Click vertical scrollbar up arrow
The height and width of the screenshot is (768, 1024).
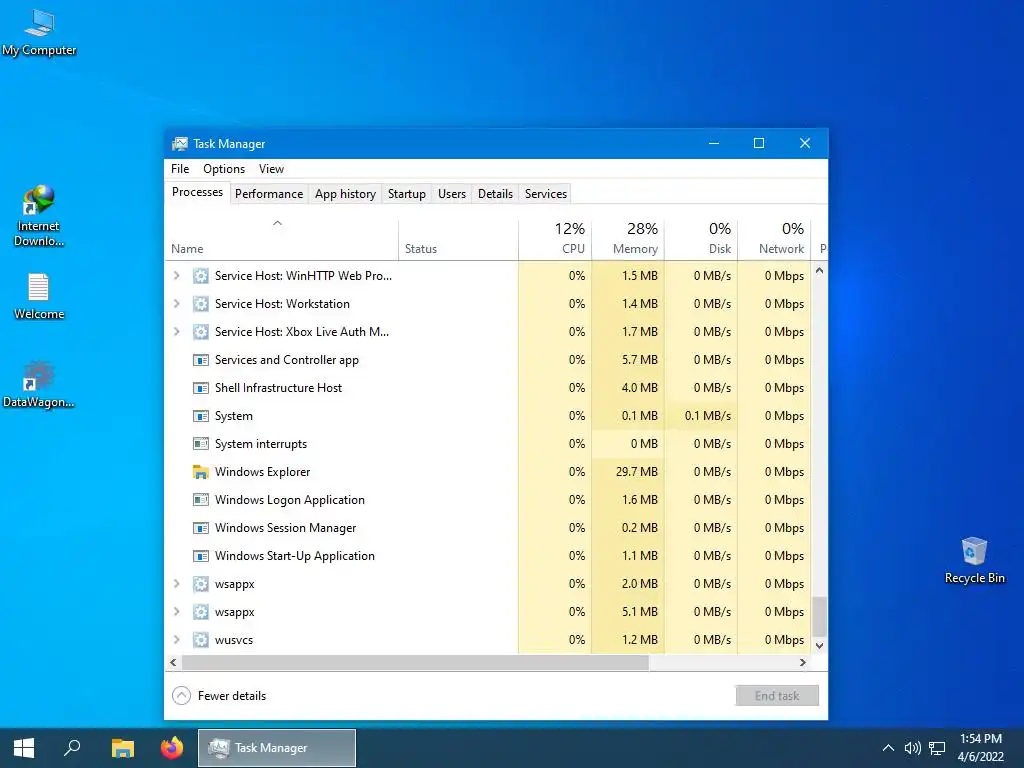tap(820, 270)
